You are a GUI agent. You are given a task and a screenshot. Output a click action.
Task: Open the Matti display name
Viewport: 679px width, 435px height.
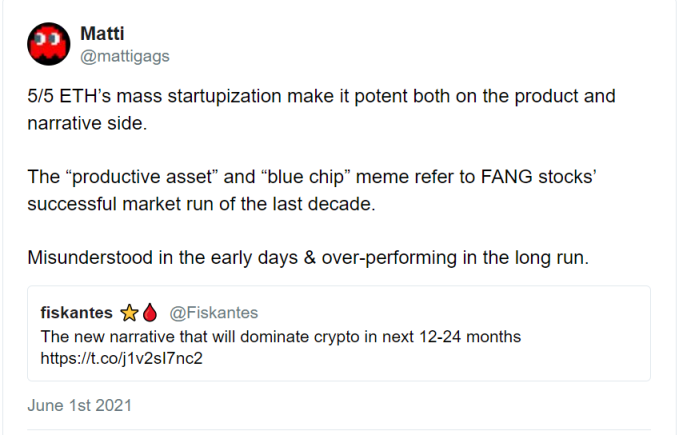tap(102, 34)
